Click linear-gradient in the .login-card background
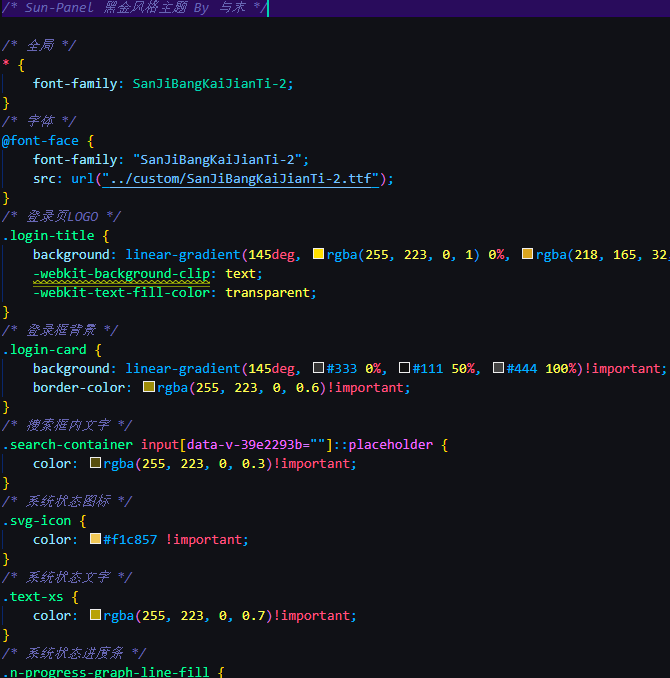Screen dimensions: 670x678 [183, 368]
